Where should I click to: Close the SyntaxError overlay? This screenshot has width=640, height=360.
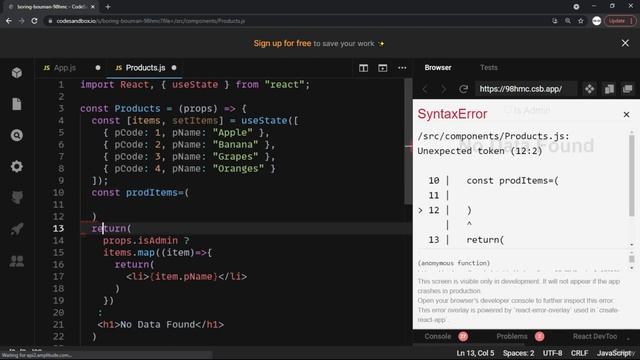click(x=627, y=115)
